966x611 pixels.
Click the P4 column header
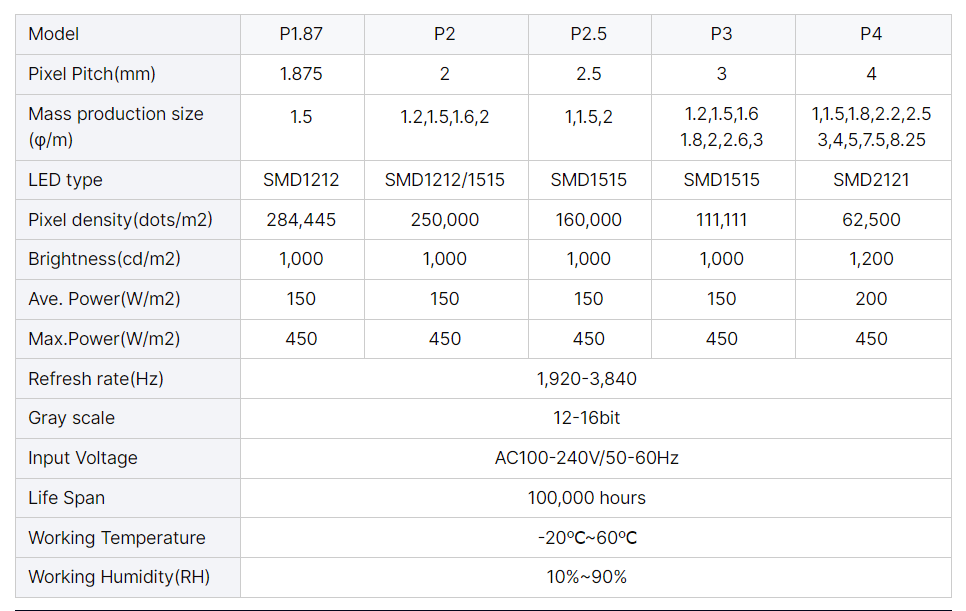872,34
